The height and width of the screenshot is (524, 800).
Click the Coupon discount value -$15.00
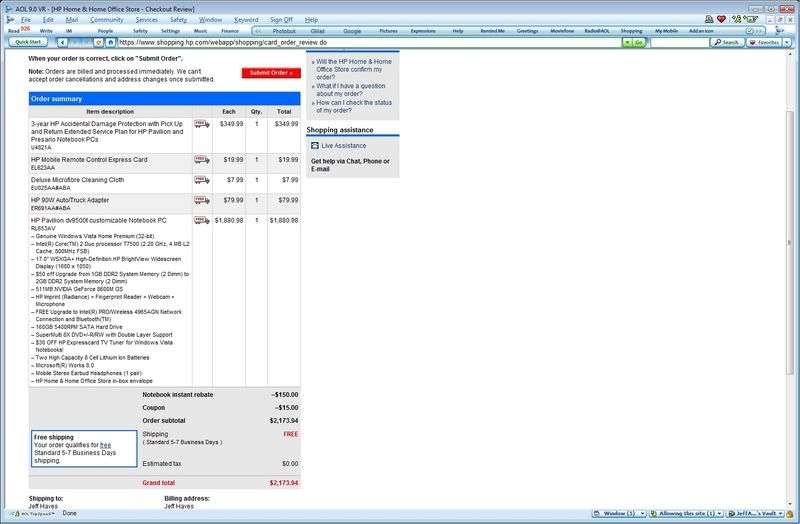pyautogui.click(x=287, y=408)
